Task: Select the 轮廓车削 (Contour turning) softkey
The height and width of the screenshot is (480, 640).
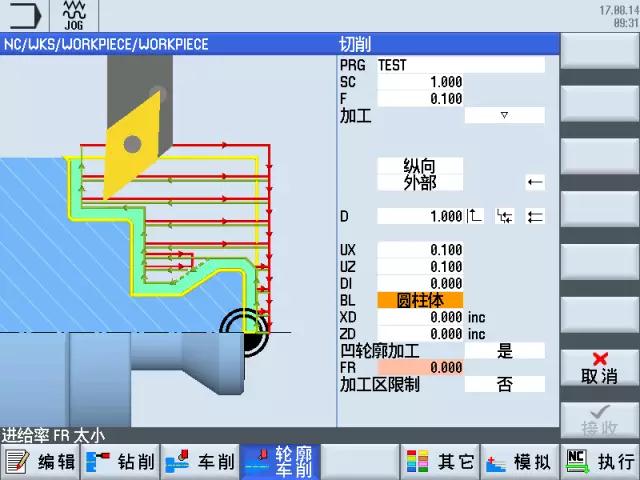Action: pyautogui.click(x=280, y=461)
